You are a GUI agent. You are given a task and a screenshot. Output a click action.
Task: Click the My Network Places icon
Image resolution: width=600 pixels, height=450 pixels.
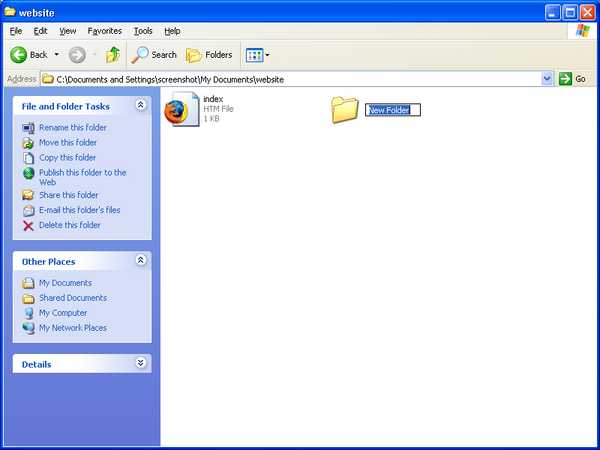pyautogui.click(x=28, y=328)
